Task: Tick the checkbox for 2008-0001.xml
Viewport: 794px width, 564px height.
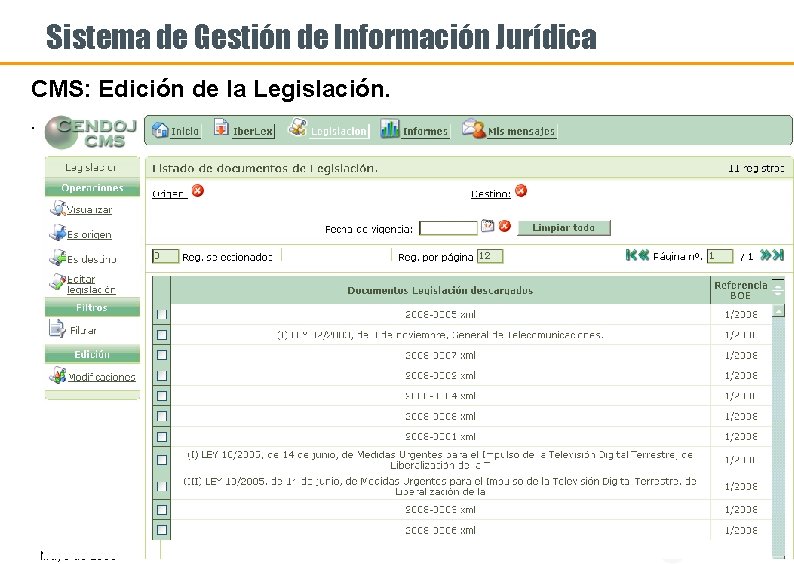Action: (162, 436)
